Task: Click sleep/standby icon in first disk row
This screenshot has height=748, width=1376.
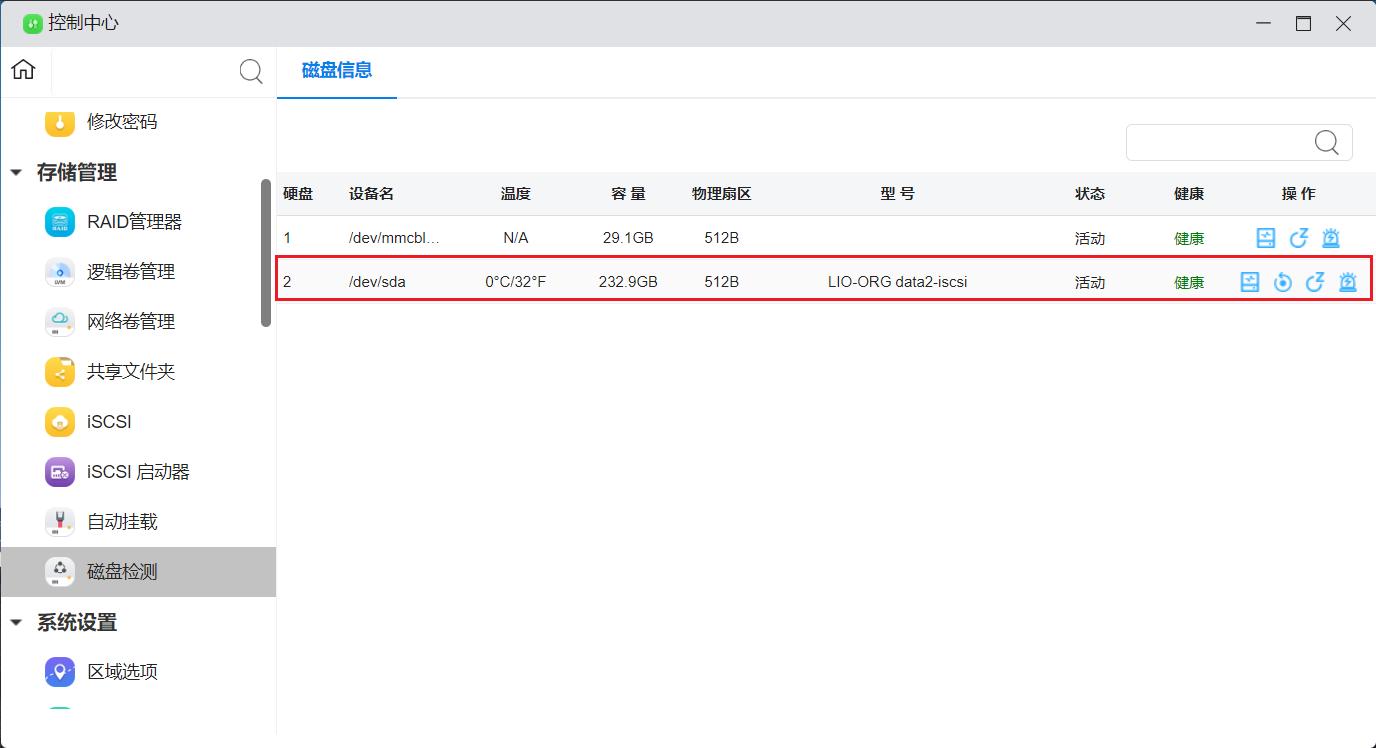Action: [x=1299, y=238]
